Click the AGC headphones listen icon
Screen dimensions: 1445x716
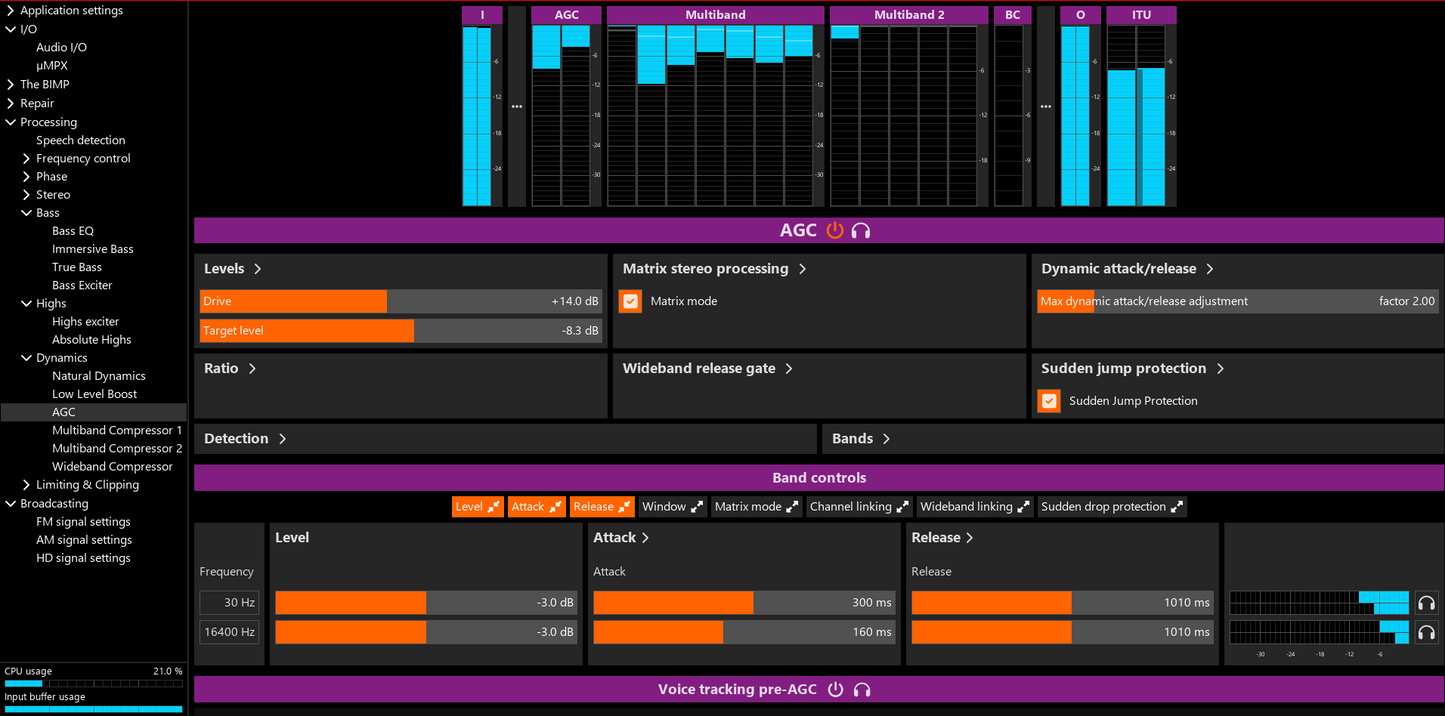(x=861, y=231)
